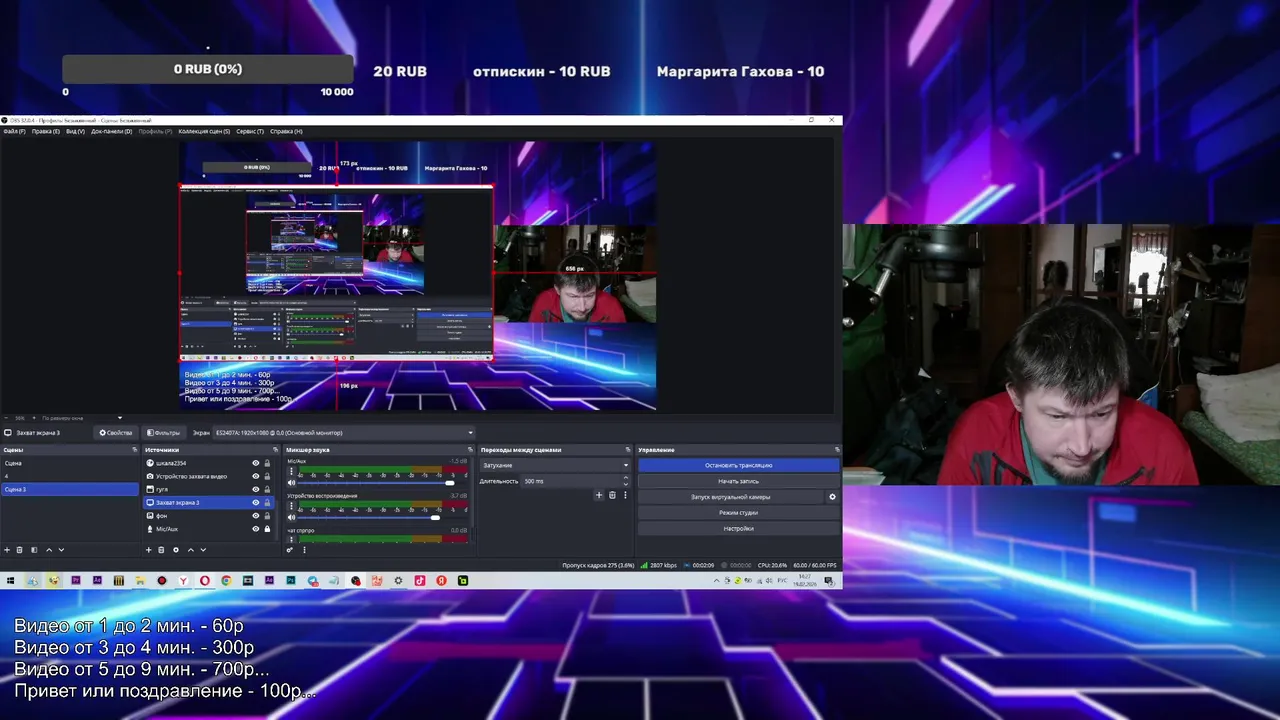
Task: Remove selected source with trash icon
Action: coord(161,550)
